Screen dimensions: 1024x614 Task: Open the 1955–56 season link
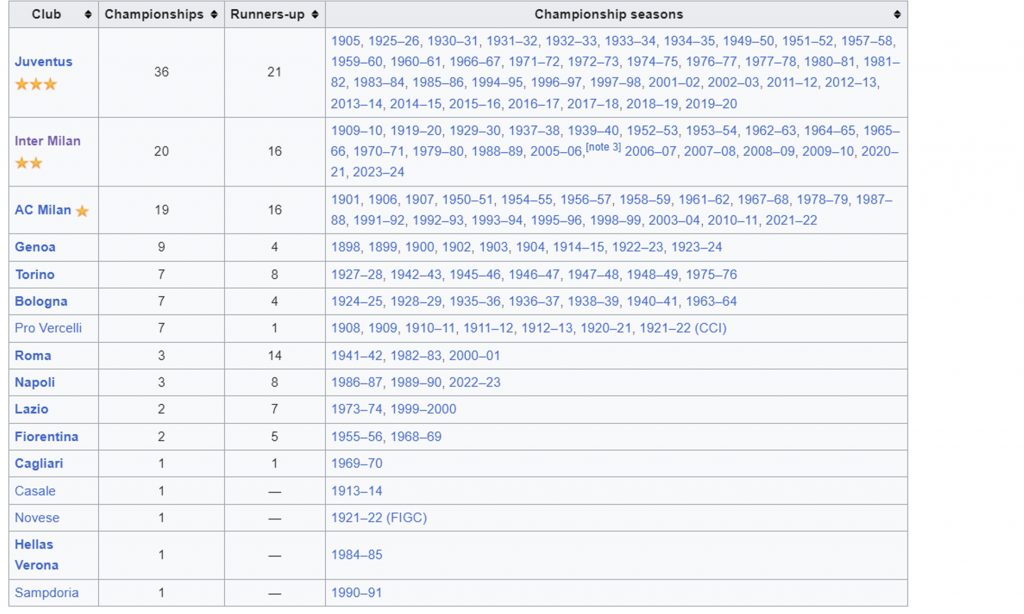[x=357, y=436]
